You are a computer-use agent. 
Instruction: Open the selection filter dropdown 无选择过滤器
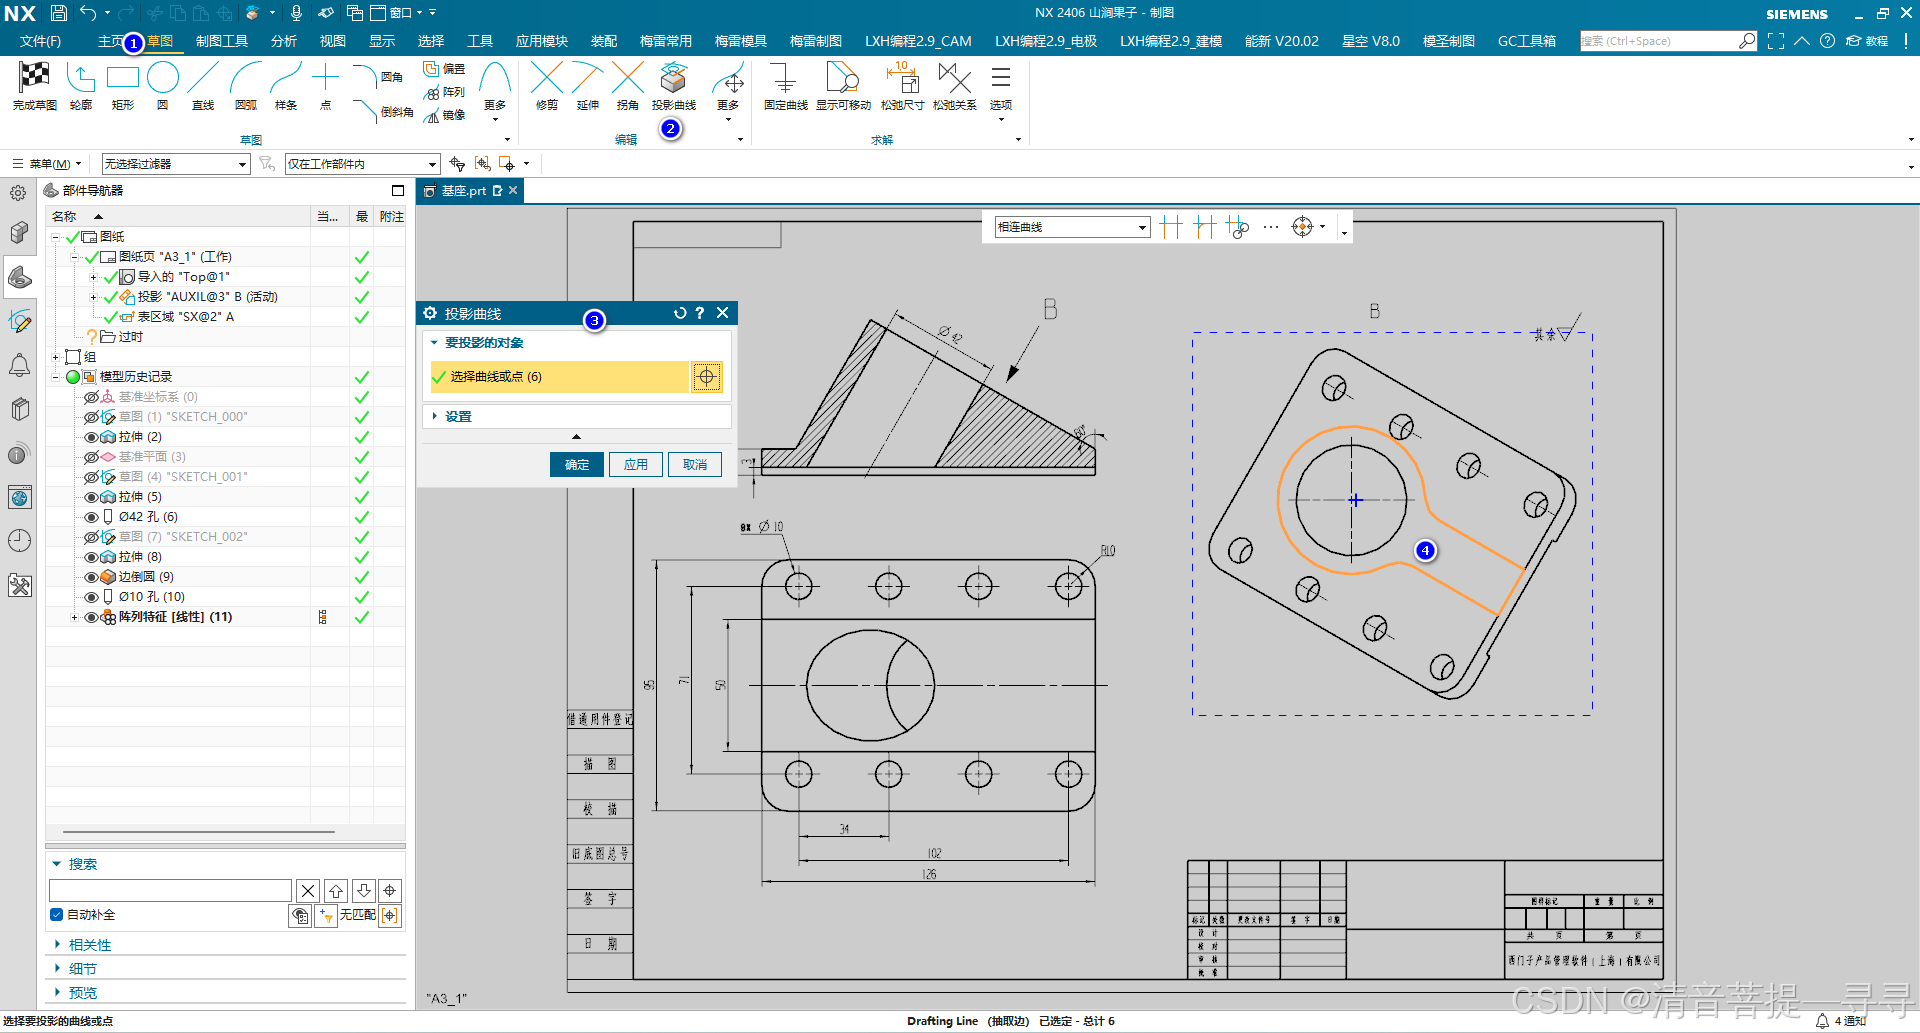click(175, 164)
